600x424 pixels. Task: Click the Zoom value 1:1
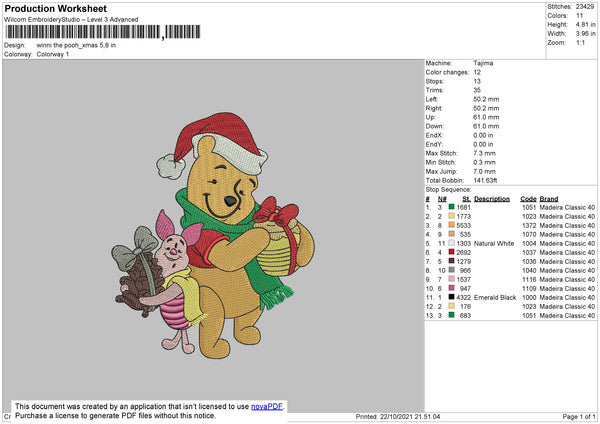[580, 42]
